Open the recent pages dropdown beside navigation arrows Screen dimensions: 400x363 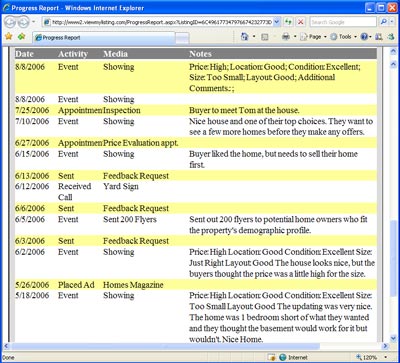pos(34,22)
